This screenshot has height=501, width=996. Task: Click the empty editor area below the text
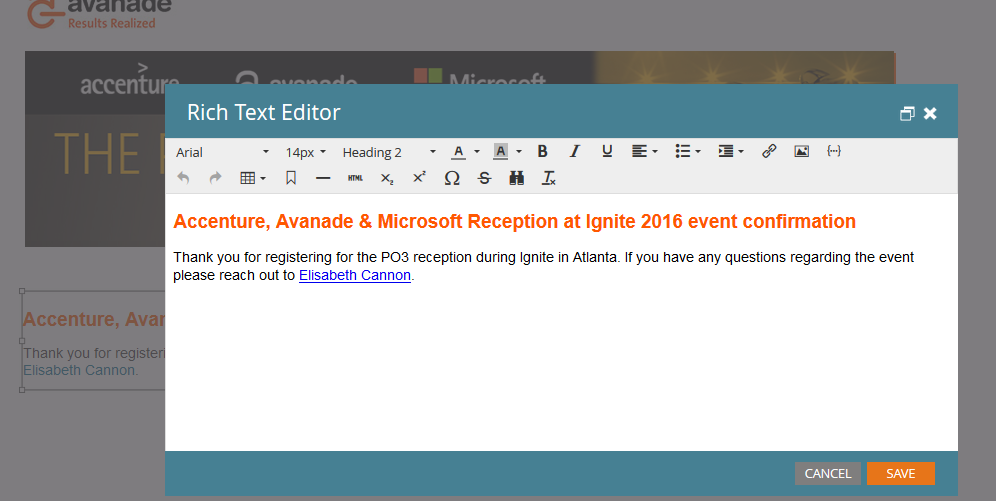(x=562, y=368)
